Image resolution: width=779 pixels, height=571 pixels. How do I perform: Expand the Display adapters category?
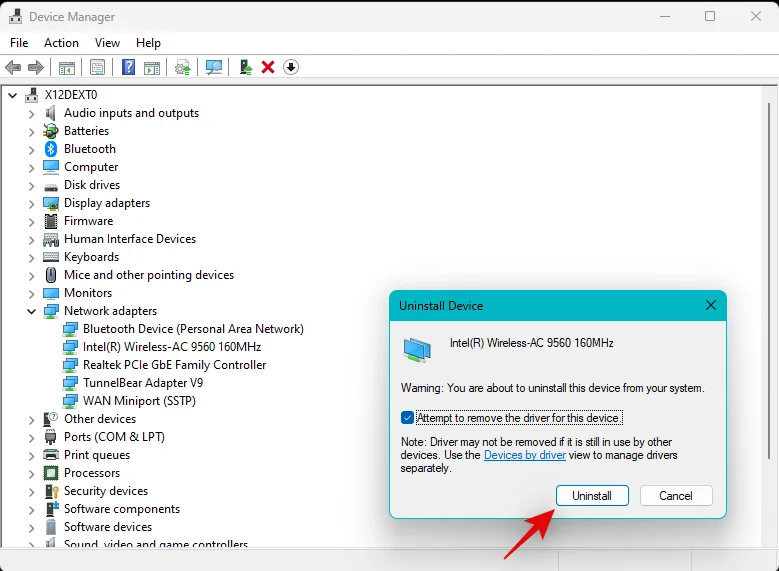[31, 203]
